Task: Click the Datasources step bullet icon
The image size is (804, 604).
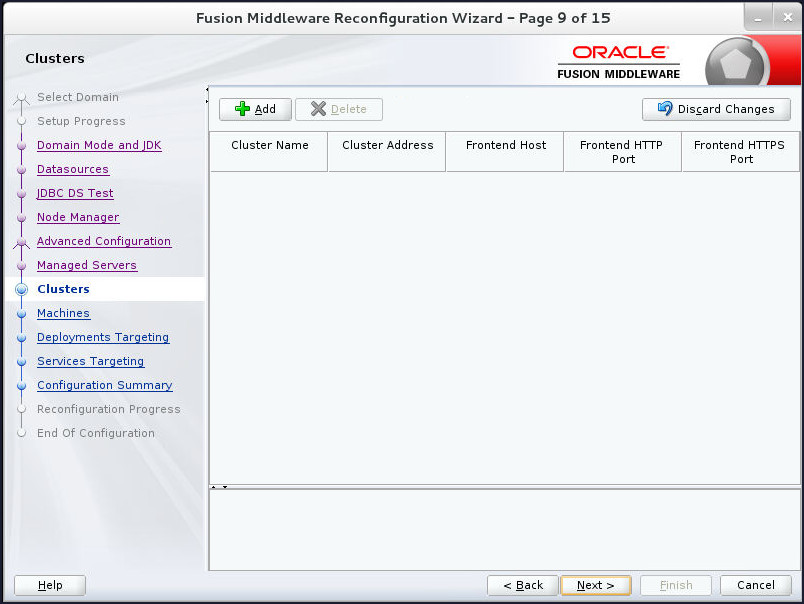Action: 22,170
